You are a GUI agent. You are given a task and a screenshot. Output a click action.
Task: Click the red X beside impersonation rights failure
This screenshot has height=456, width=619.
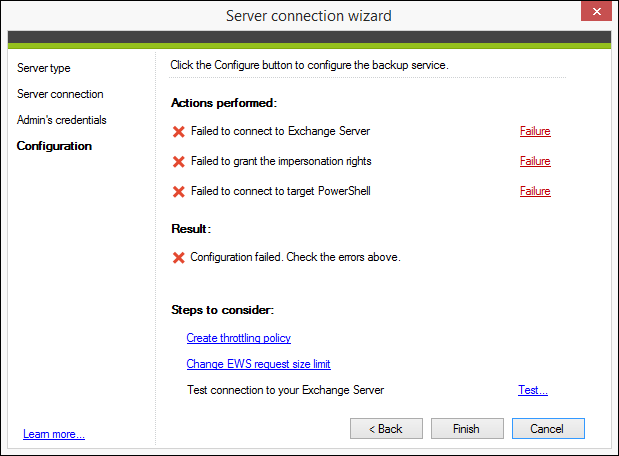(178, 161)
